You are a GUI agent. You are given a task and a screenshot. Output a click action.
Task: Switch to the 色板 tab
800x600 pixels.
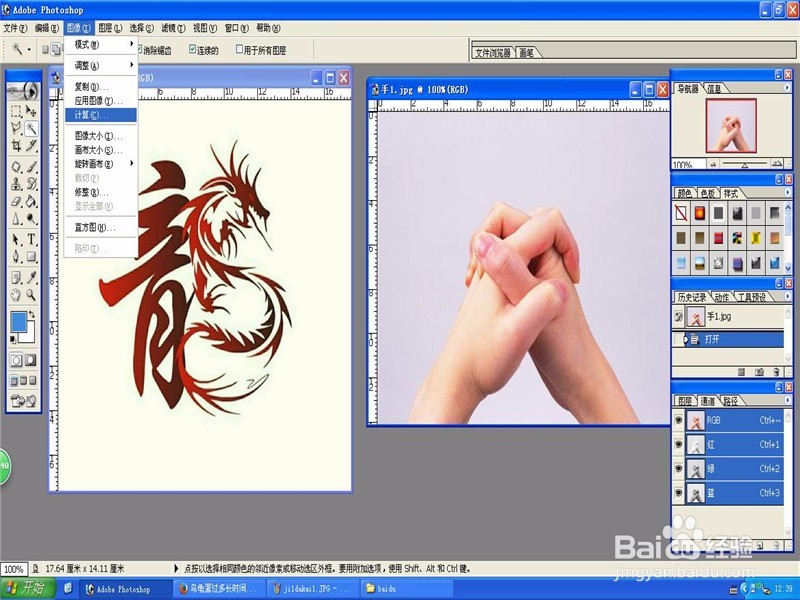708,193
